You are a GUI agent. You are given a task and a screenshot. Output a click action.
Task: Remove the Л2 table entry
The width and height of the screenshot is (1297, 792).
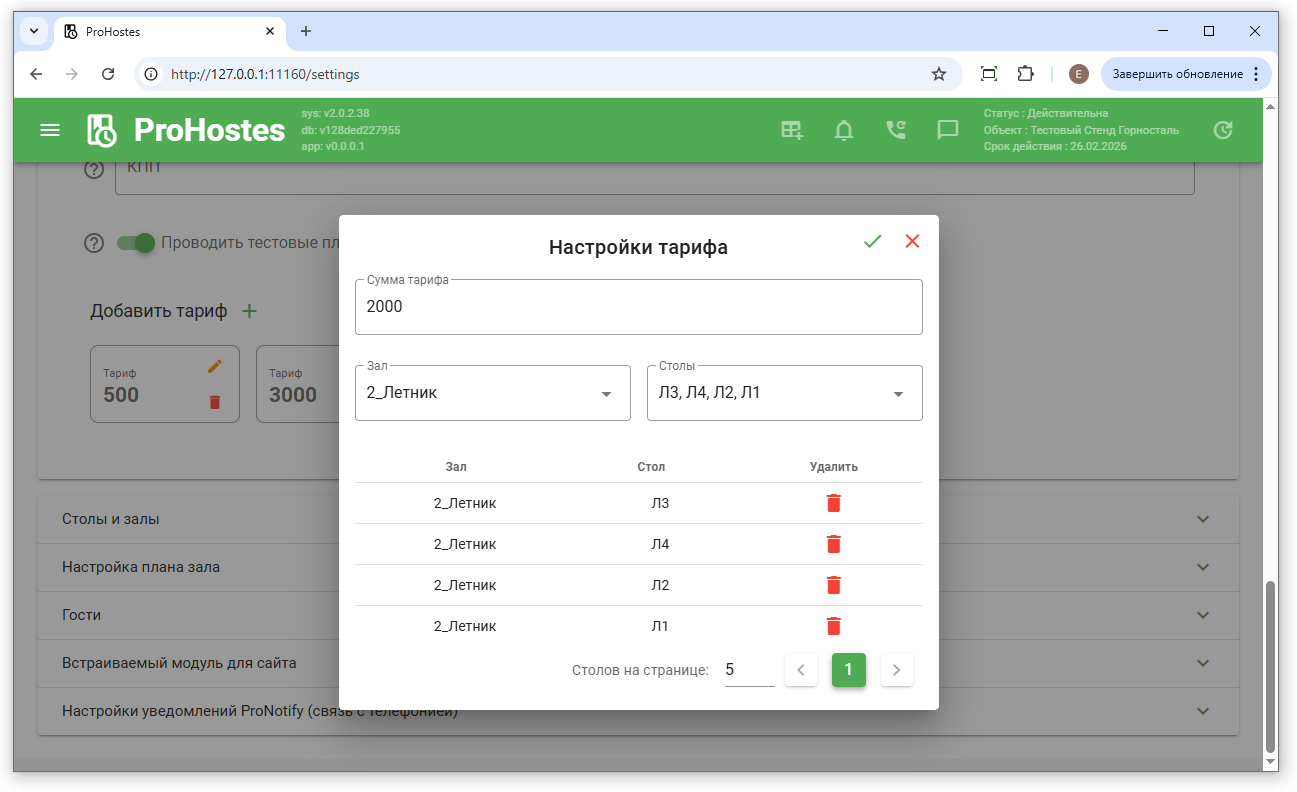tap(834, 585)
